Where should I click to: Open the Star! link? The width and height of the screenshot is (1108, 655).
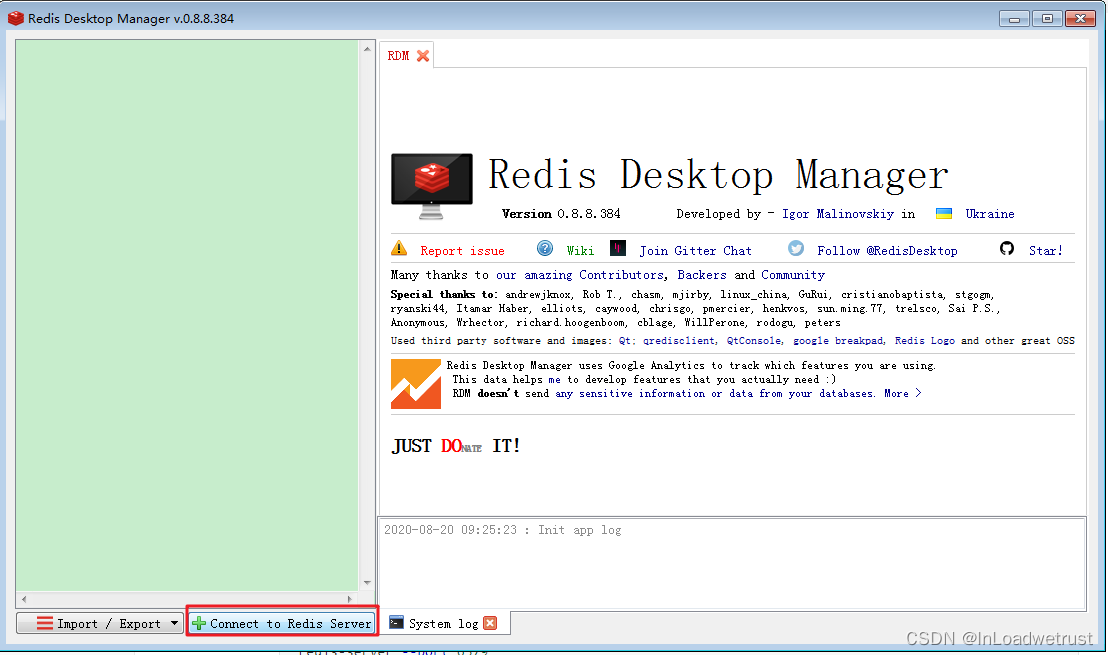1045,251
